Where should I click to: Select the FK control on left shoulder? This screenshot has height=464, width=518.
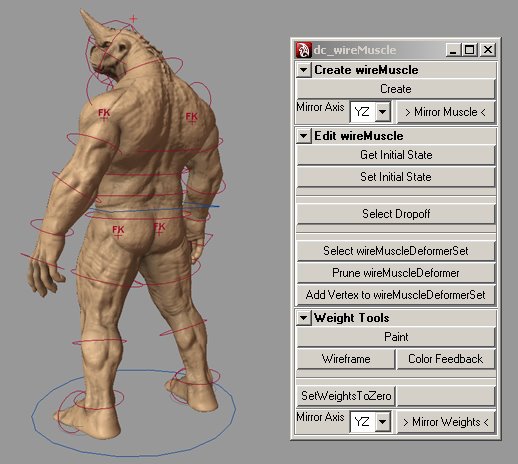104,114
